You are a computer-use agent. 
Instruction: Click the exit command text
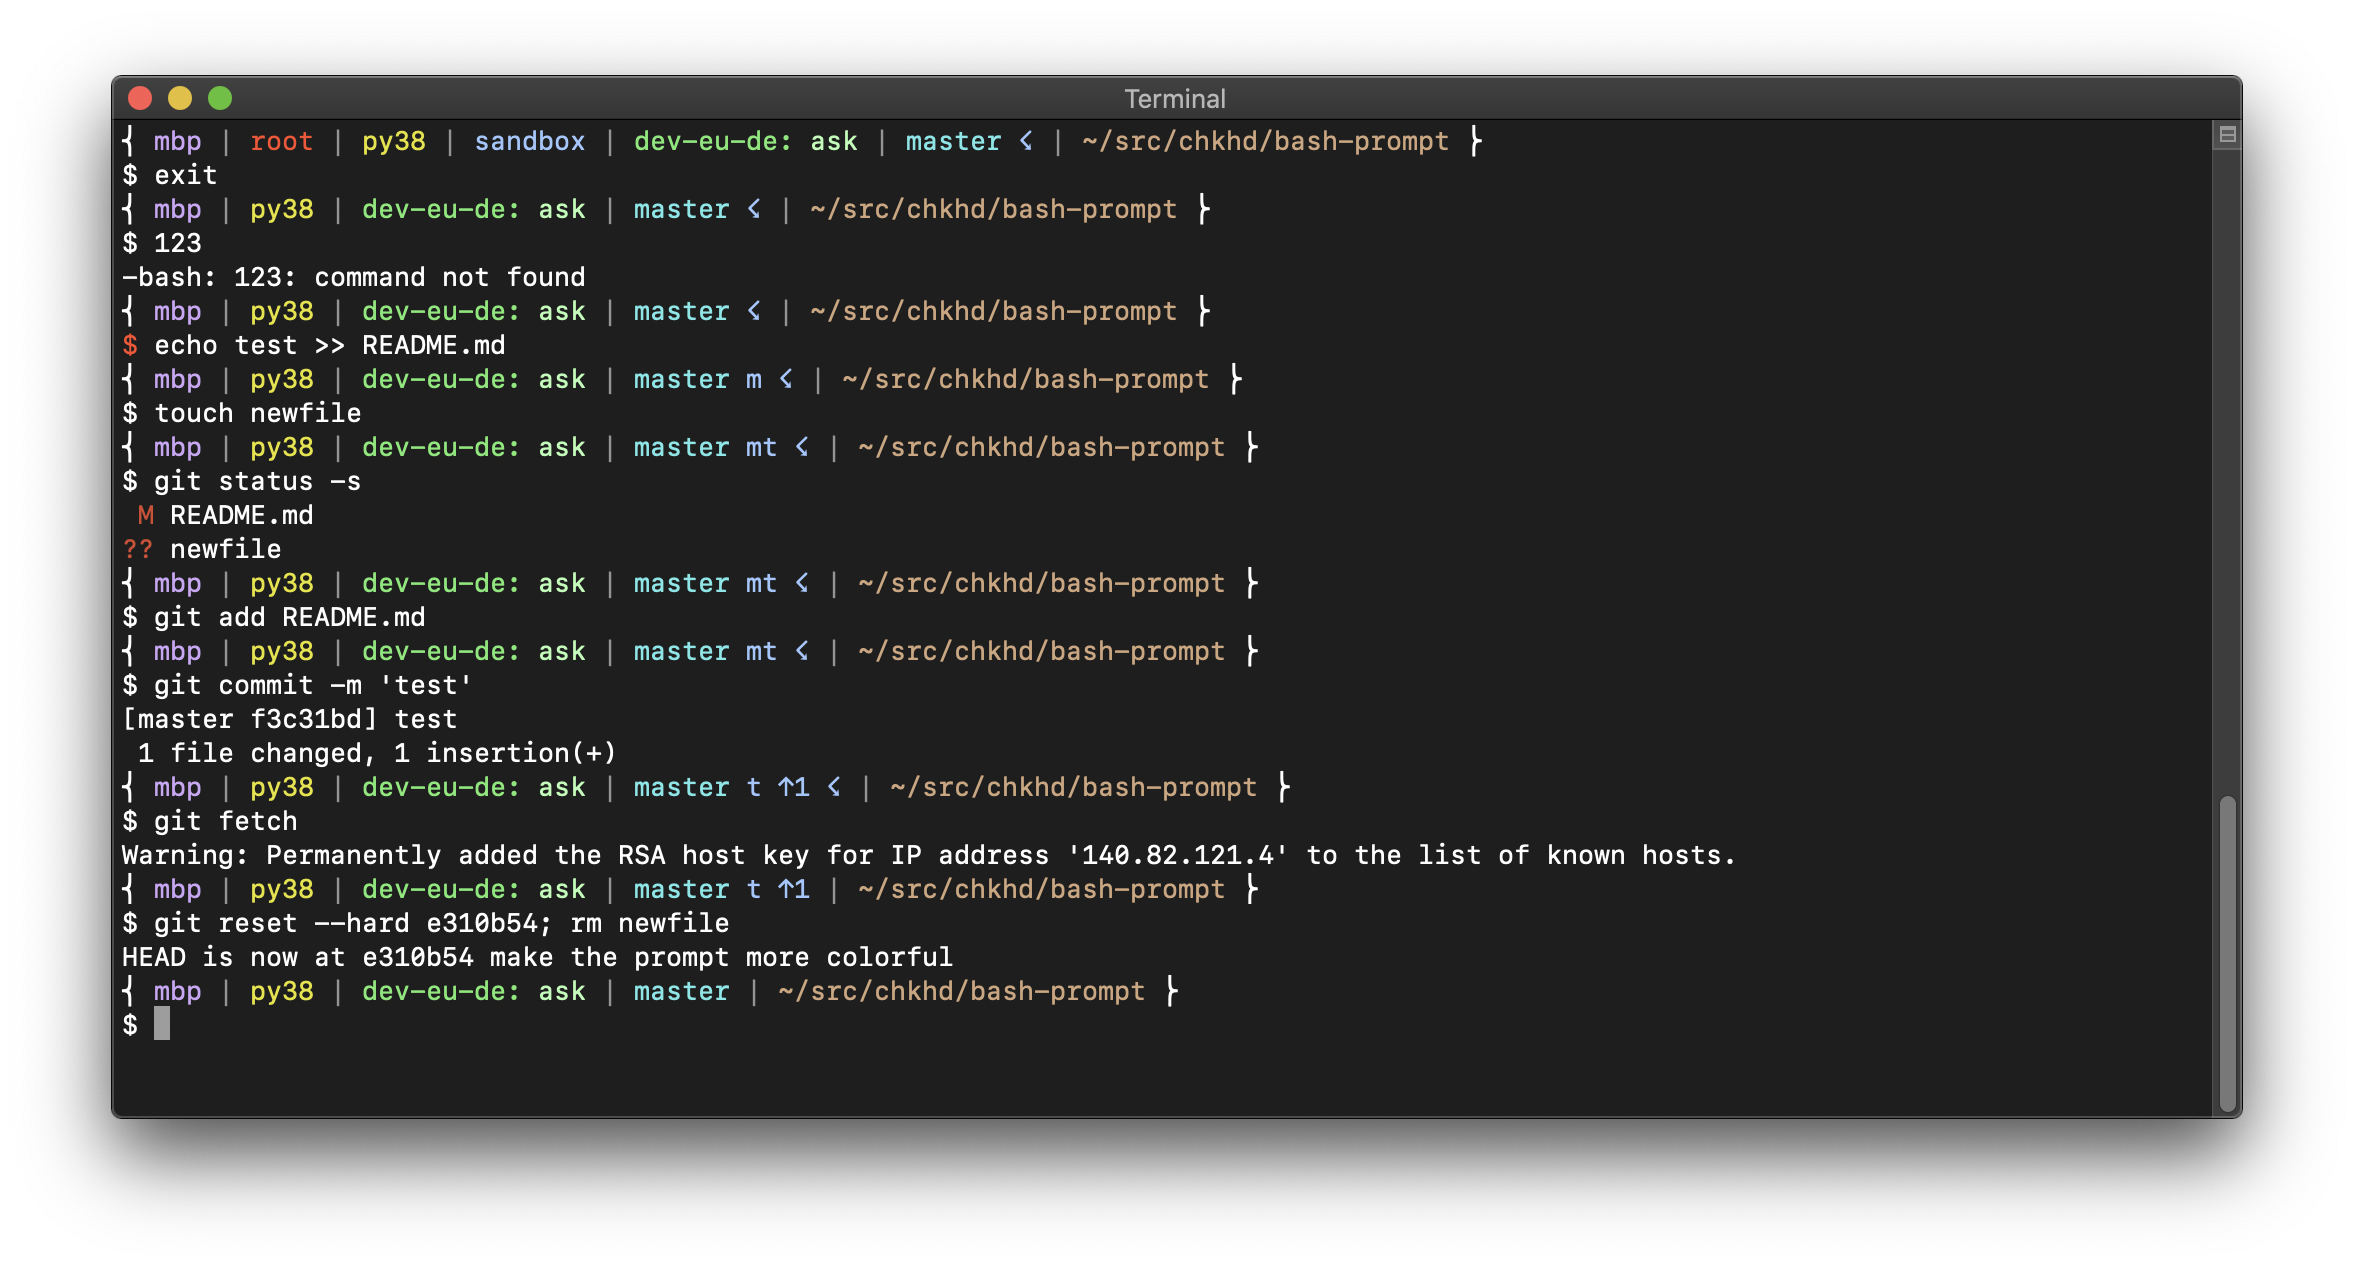point(186,176)
